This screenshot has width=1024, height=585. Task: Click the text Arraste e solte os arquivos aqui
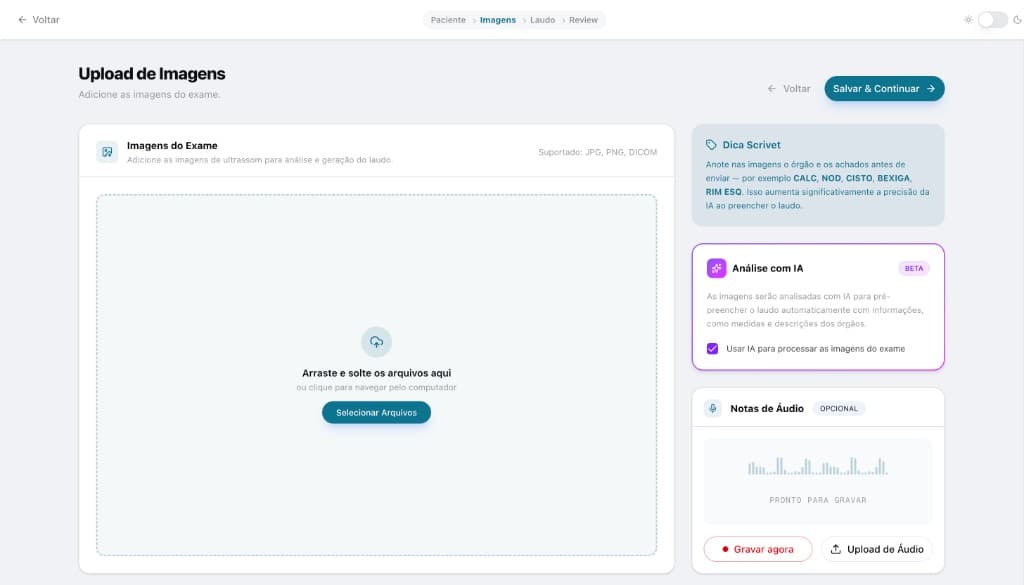[x=376, y=373]
